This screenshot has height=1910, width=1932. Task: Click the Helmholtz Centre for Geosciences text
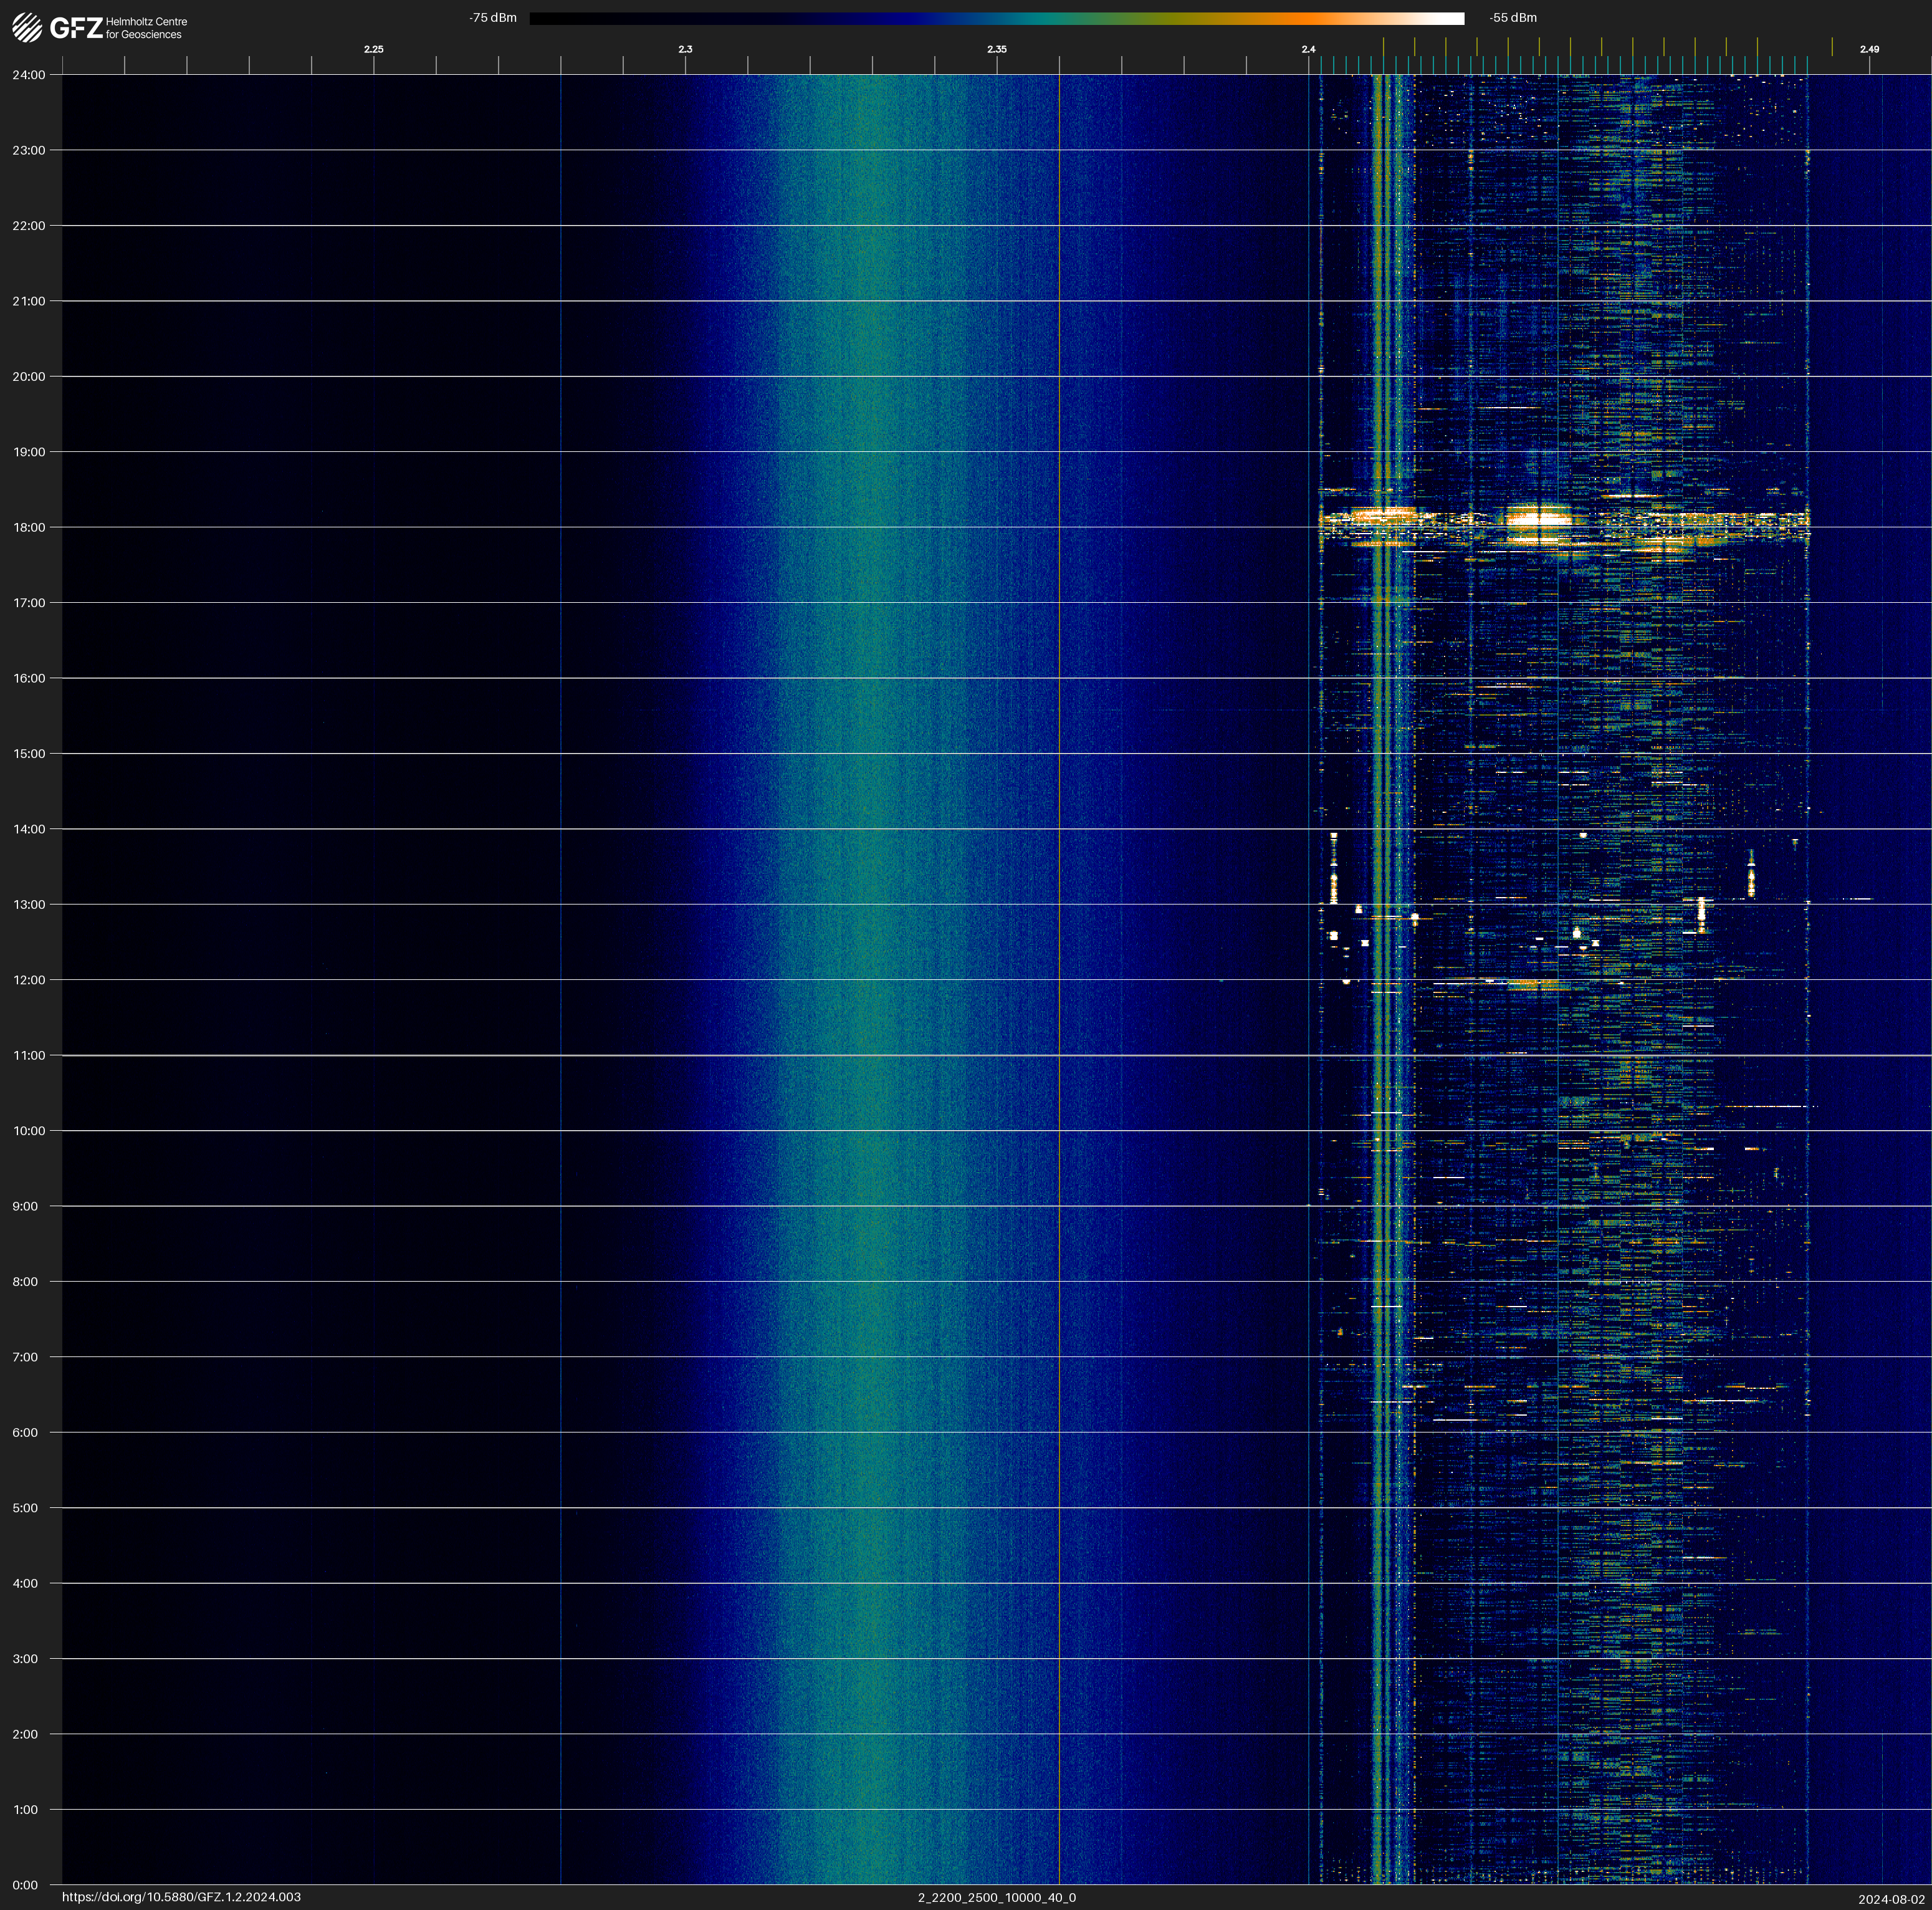click(146, 28)
